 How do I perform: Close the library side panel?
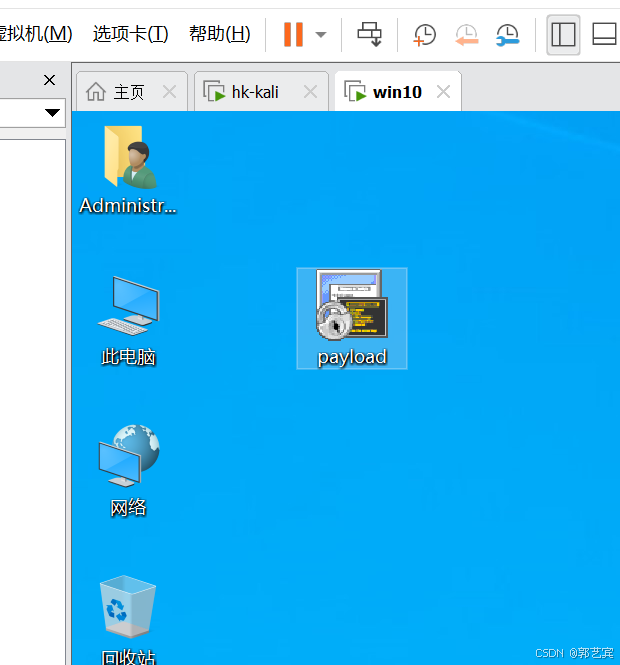(49, 80)
